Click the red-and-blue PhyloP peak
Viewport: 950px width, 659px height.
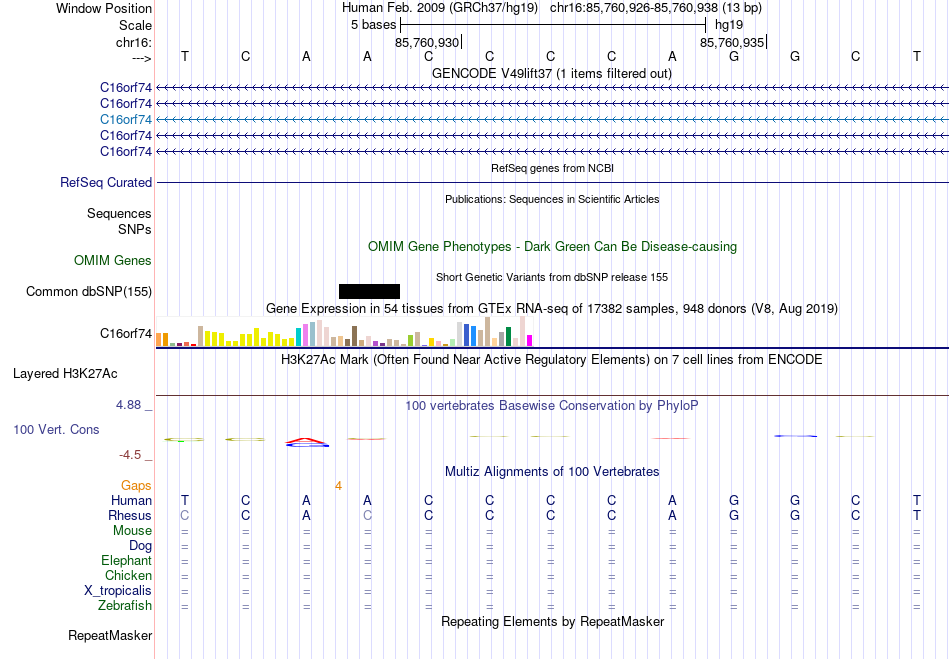pyautogui.click(x=307, y=442)
